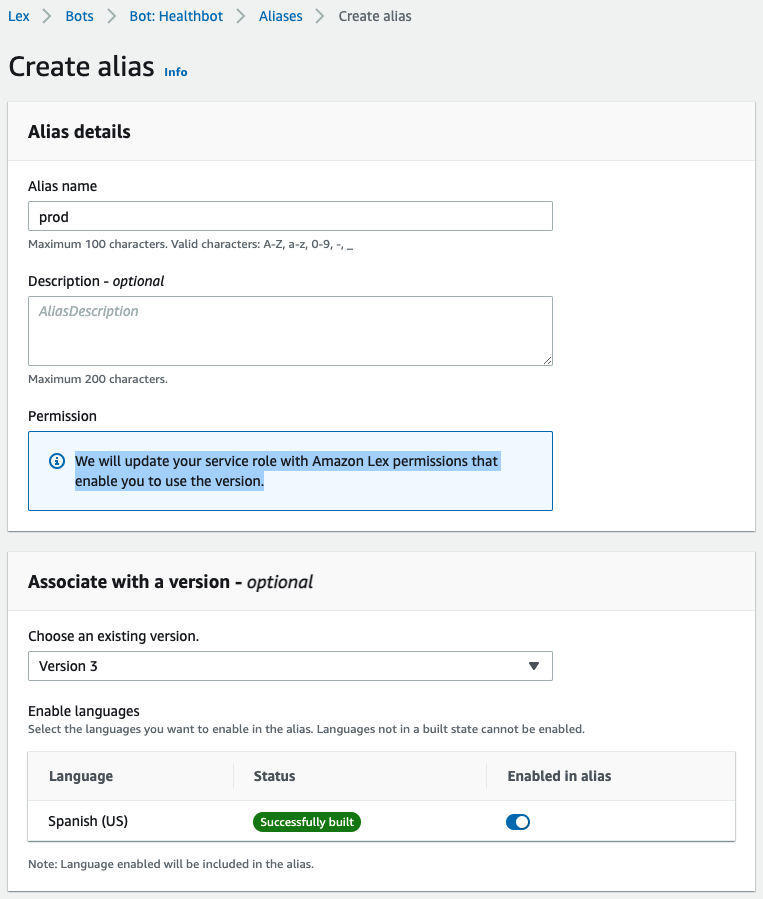Return to Aliases breadcrumb link
The width and height of the screenshot is (763, 899).
click(280, 16)
